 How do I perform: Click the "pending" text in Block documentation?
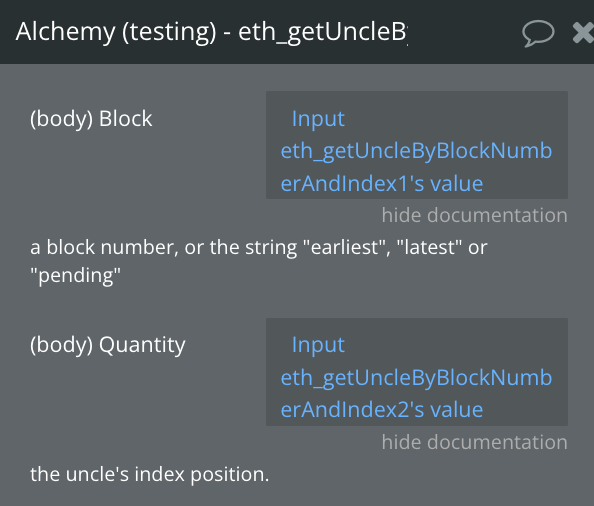tap(75, 276)
